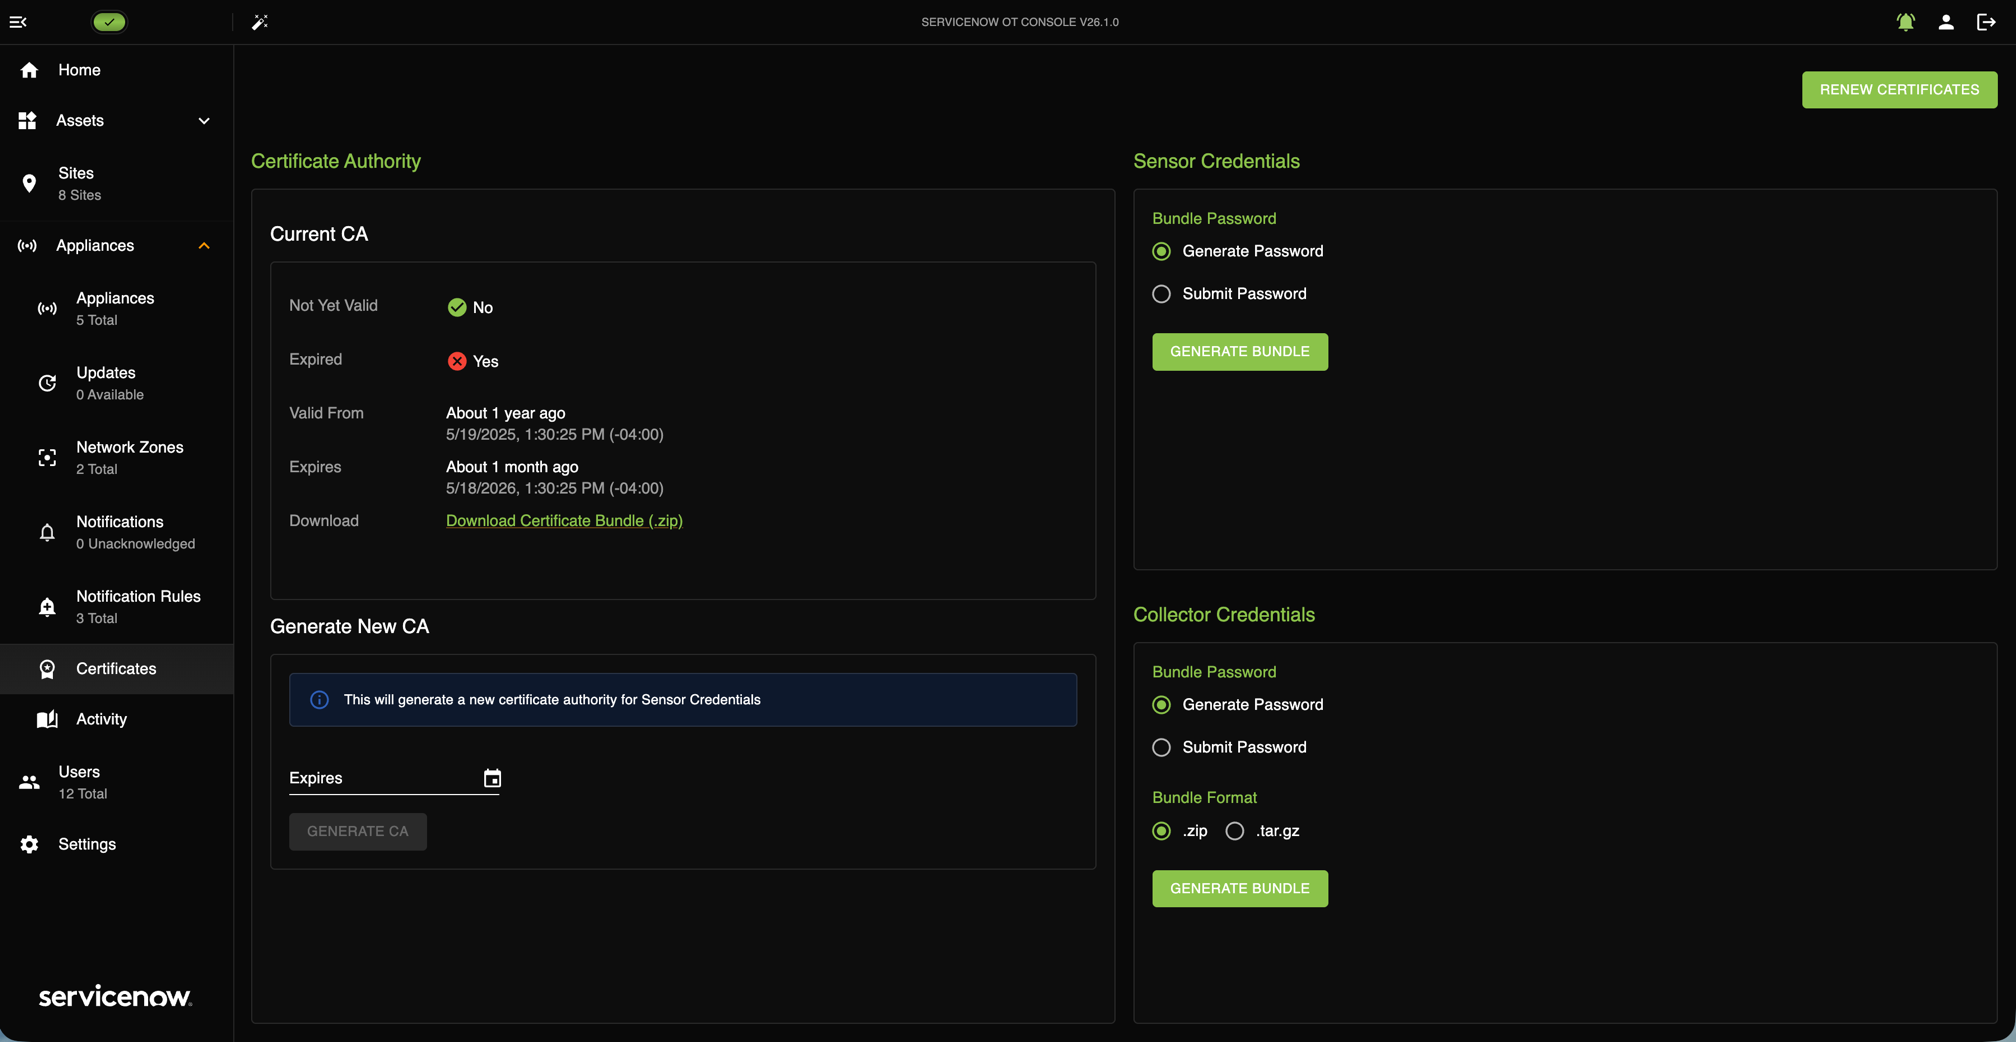
Task: Click the Certificates badge icon
Action: click(x=47, y=669)
